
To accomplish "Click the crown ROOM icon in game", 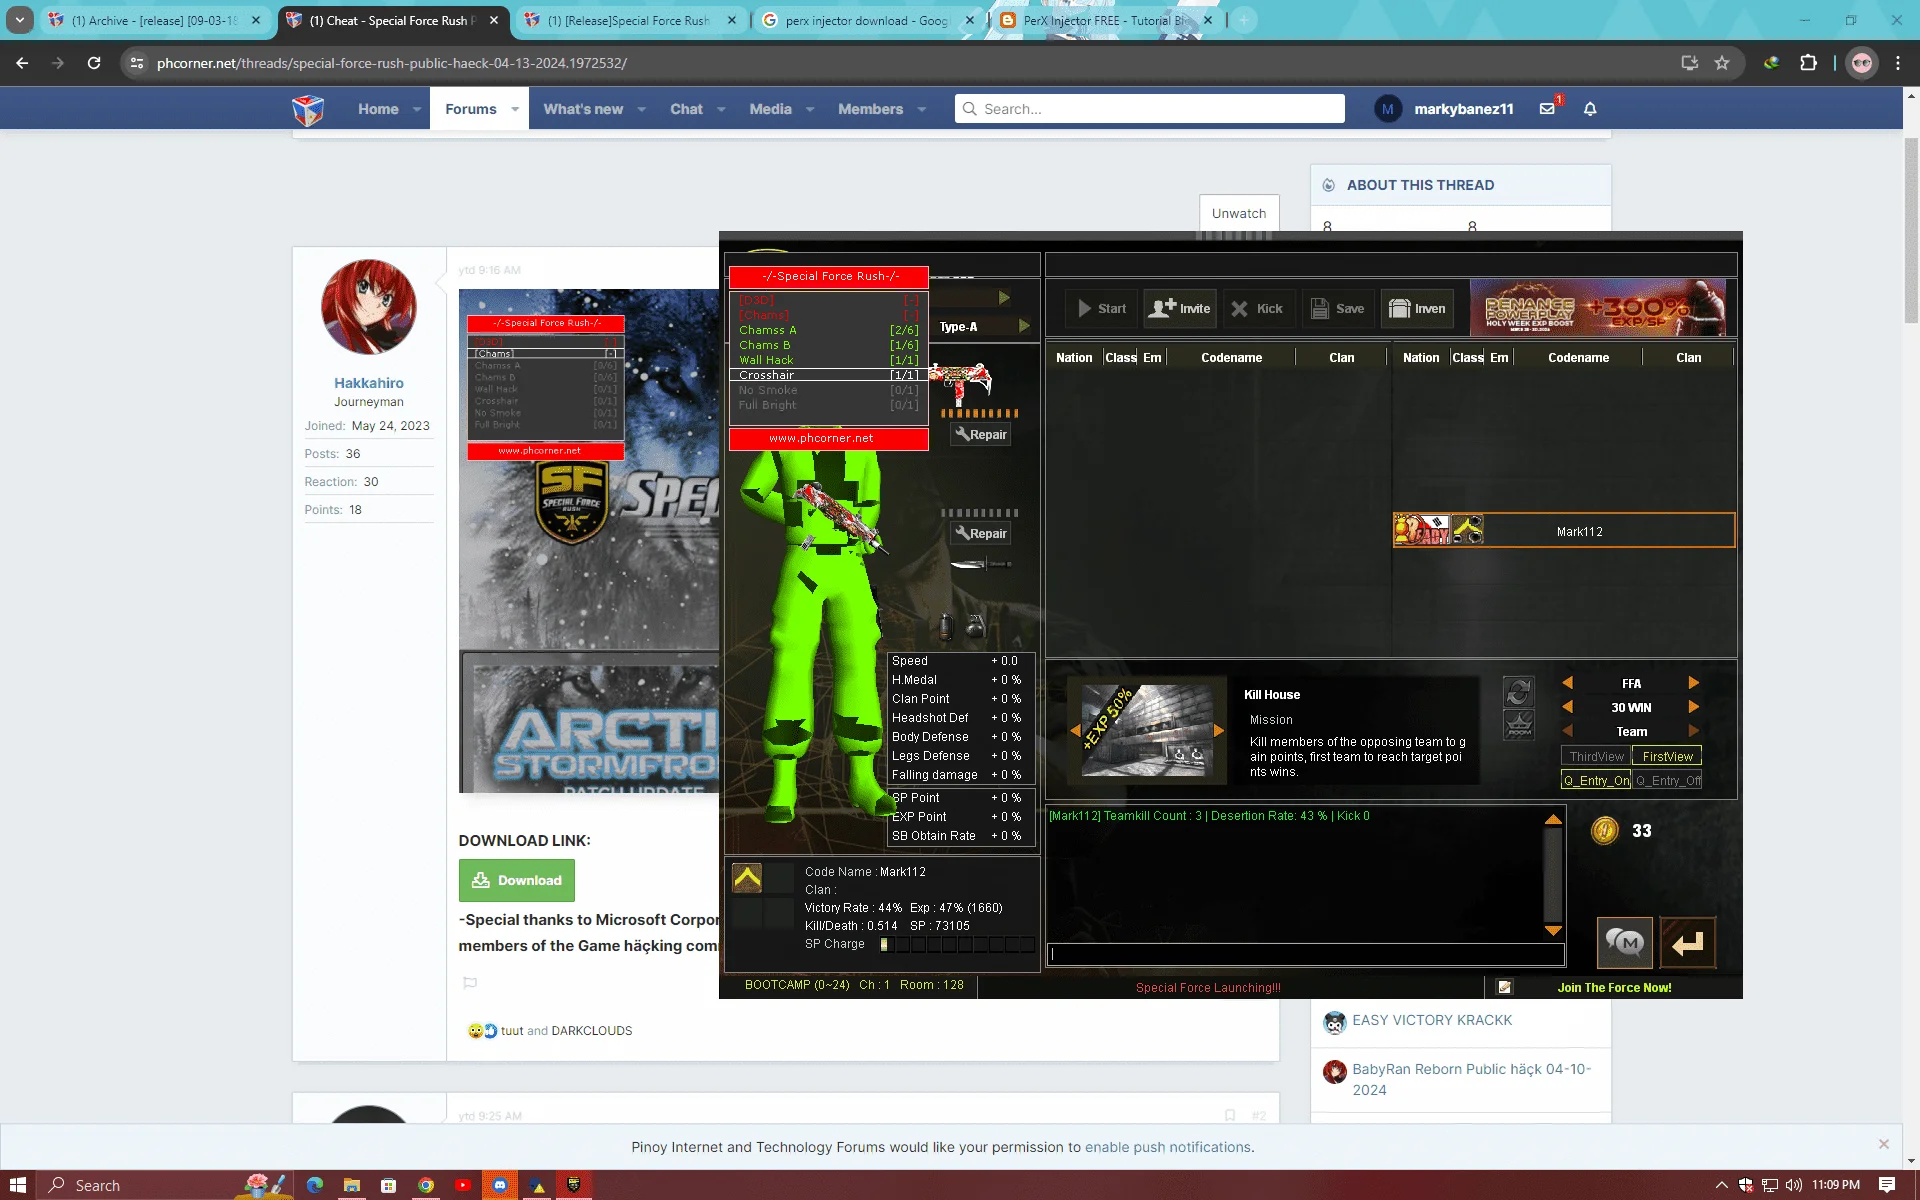I will tap(1518, 724).
